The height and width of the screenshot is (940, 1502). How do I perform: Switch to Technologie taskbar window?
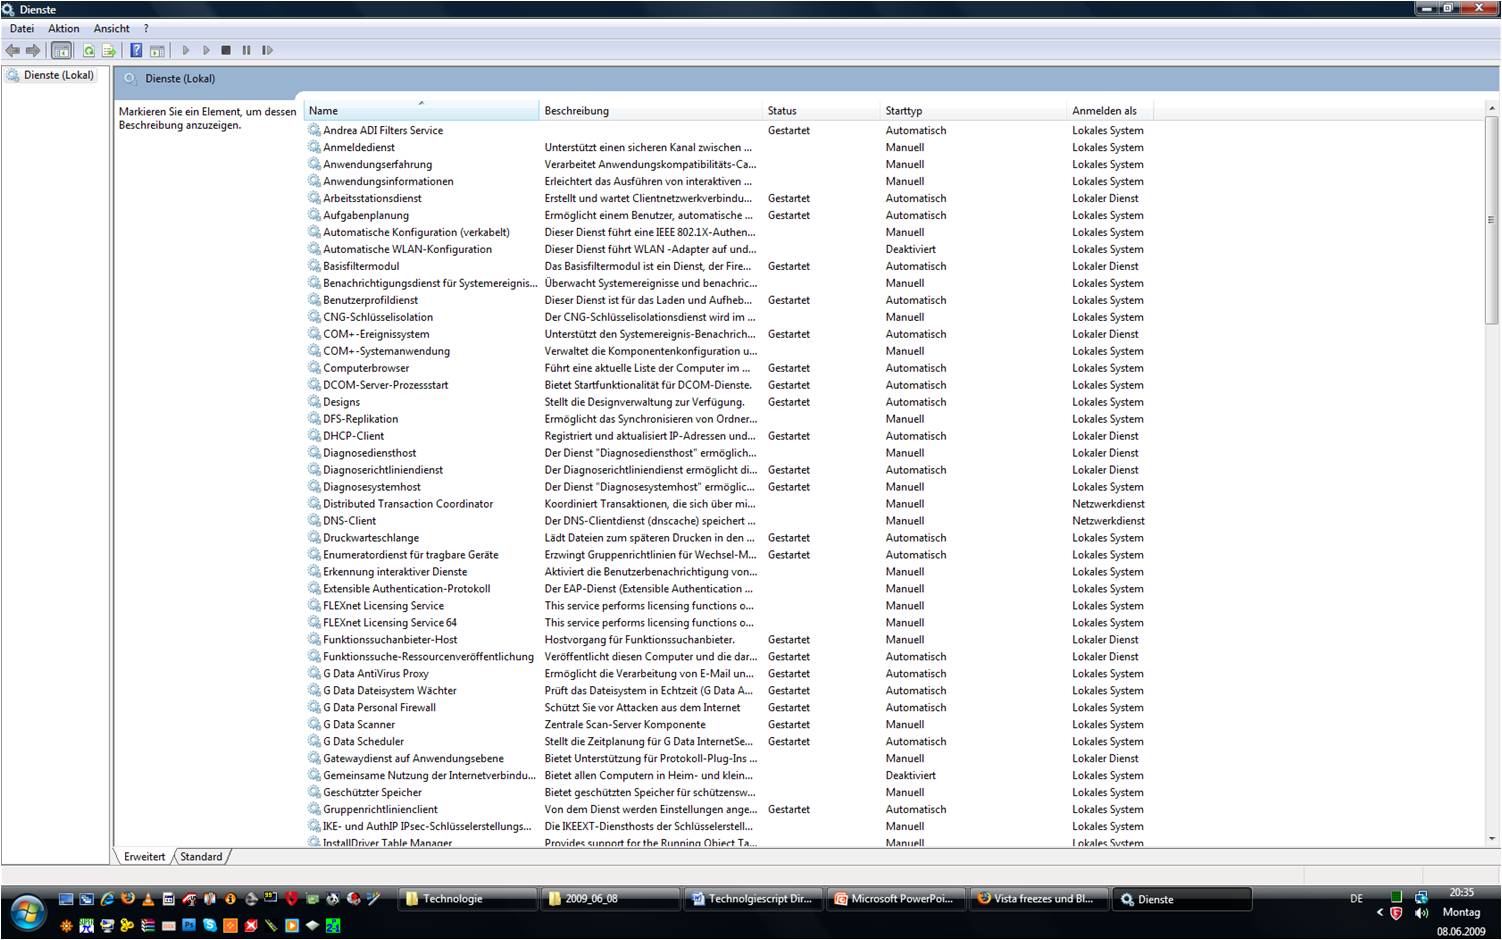coord(467,899)
